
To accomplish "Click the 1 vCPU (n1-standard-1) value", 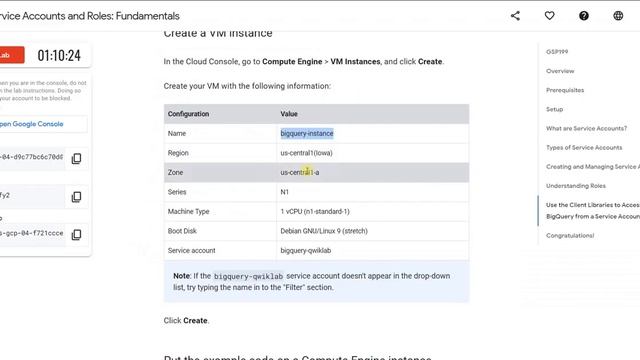I will point(315,211).
